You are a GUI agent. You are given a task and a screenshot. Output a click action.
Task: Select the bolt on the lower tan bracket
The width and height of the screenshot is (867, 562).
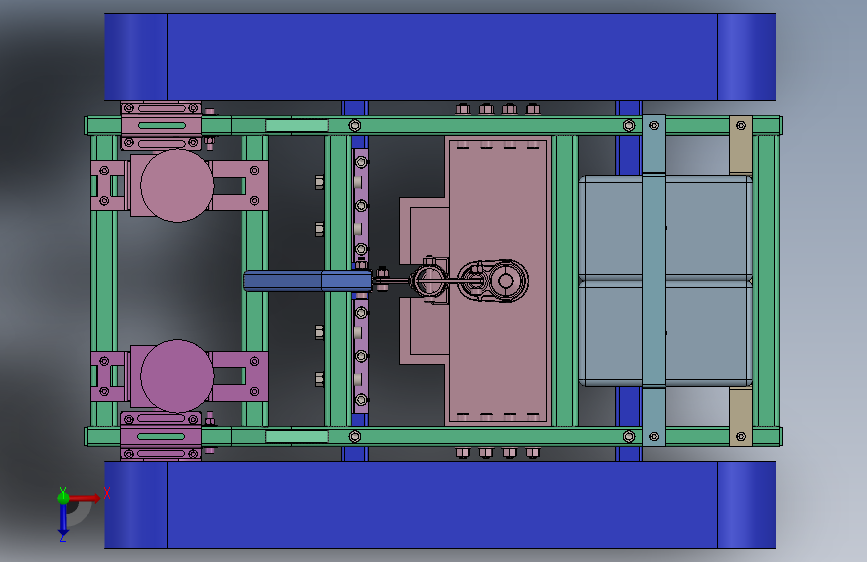(741, 436)
